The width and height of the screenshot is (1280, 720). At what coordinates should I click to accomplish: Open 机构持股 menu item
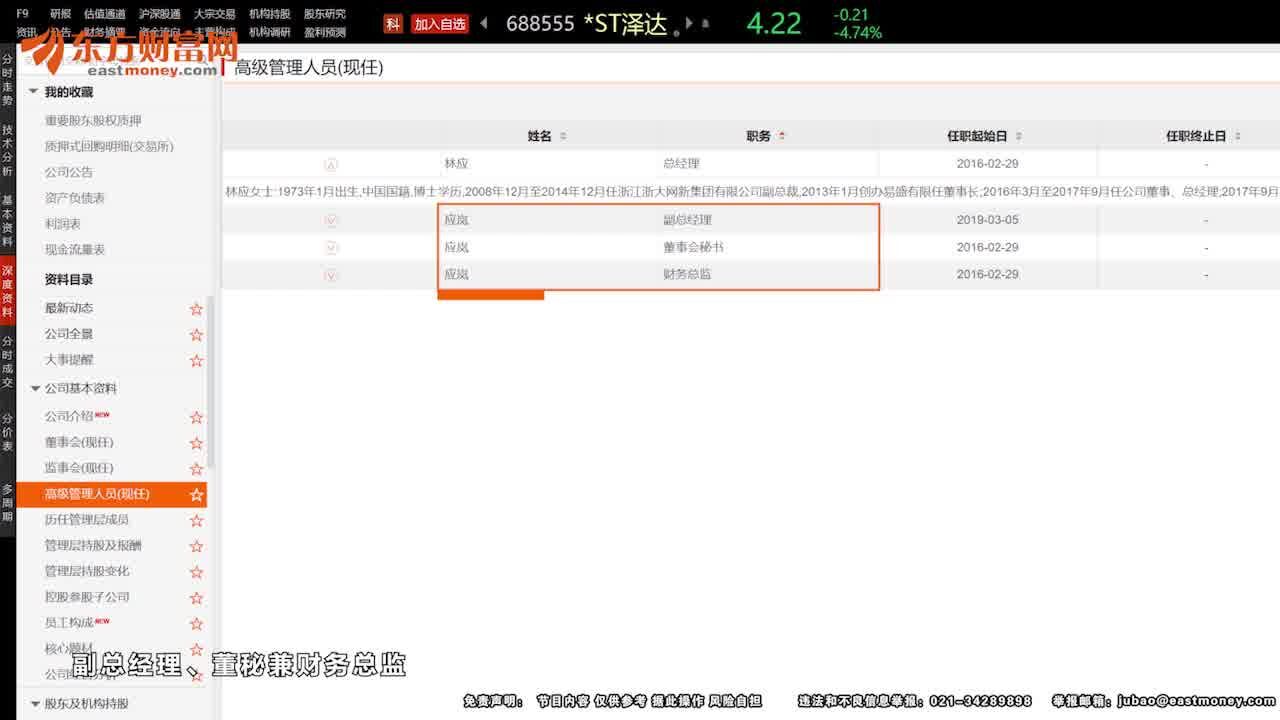pos(270,14)
